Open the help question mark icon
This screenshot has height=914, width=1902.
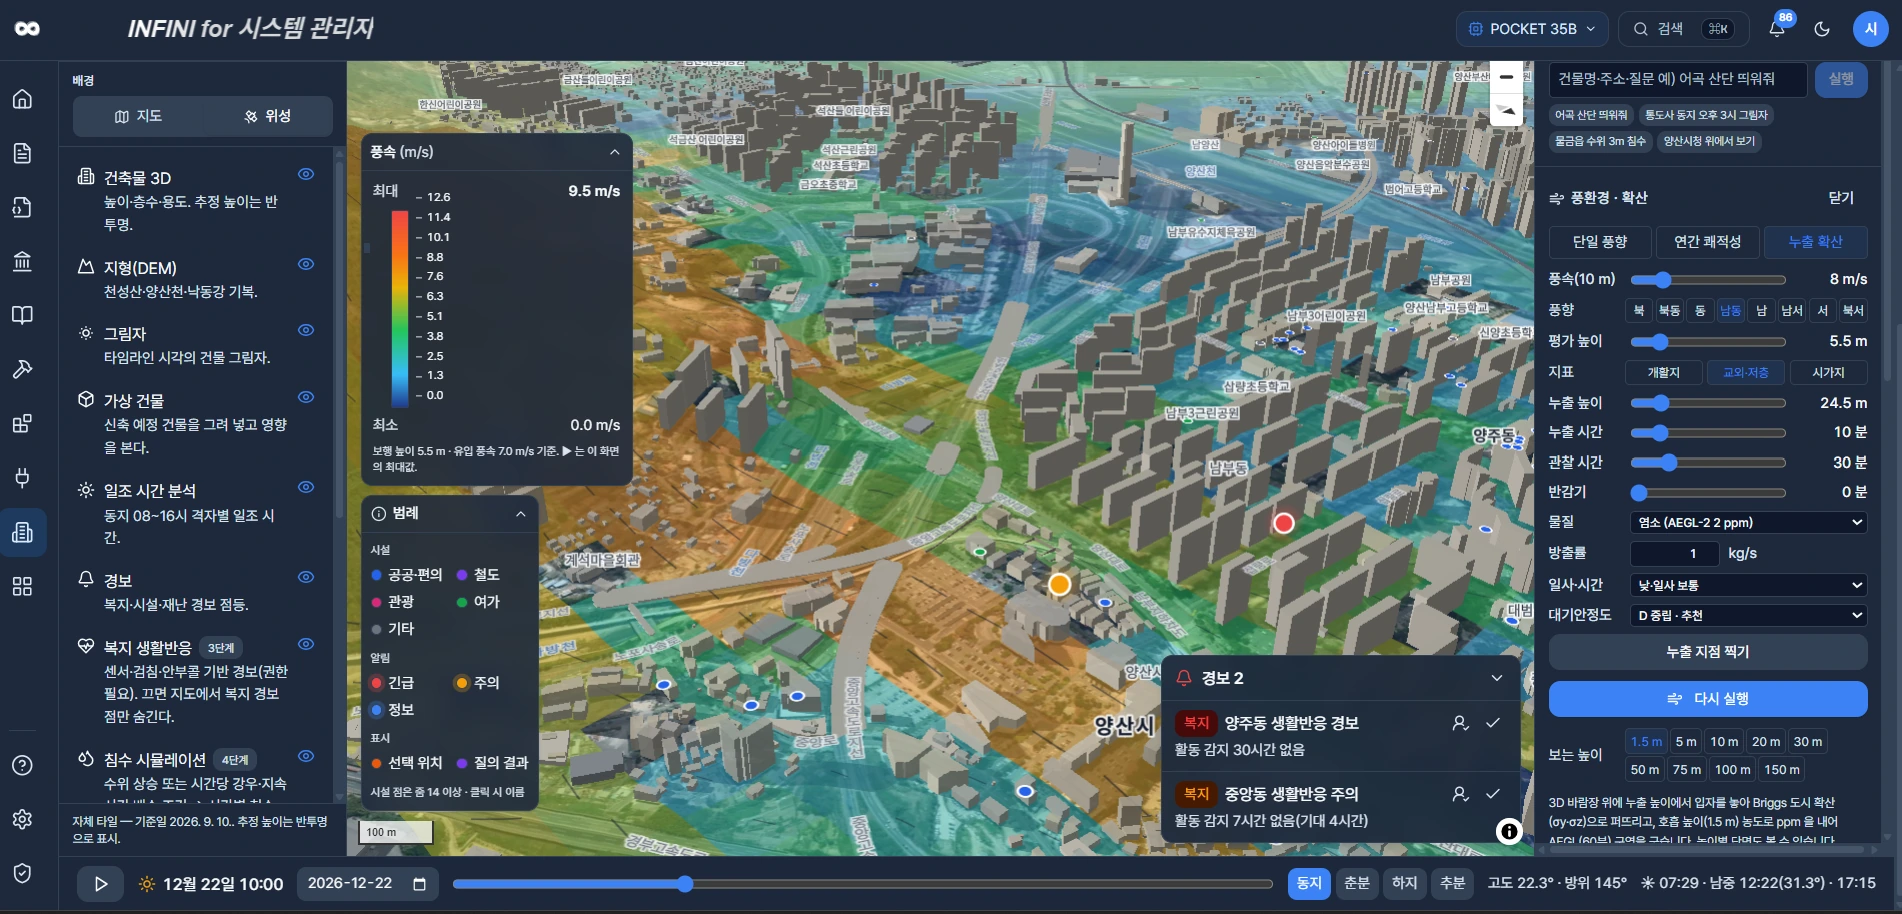(x=22, y=765)
